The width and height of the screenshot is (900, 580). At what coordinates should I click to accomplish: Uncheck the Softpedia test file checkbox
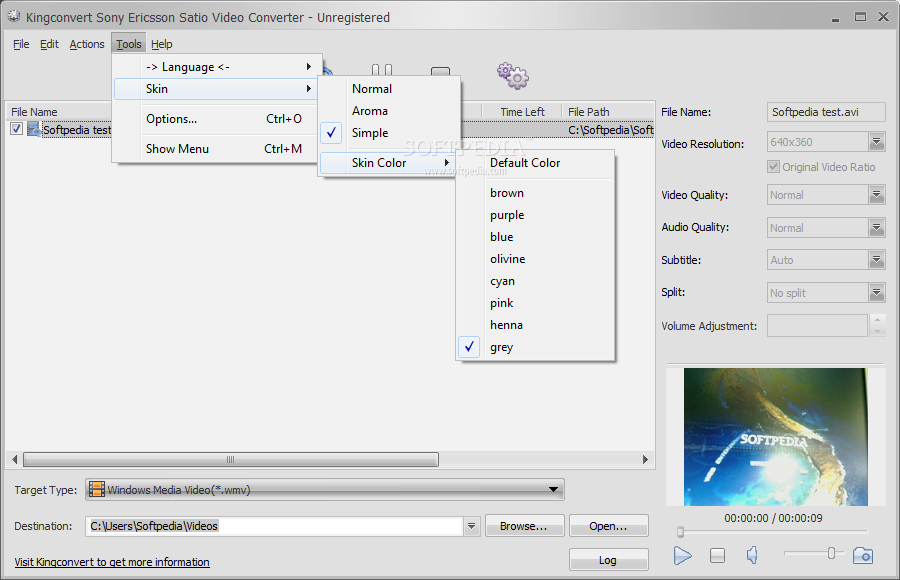point(17,129)
